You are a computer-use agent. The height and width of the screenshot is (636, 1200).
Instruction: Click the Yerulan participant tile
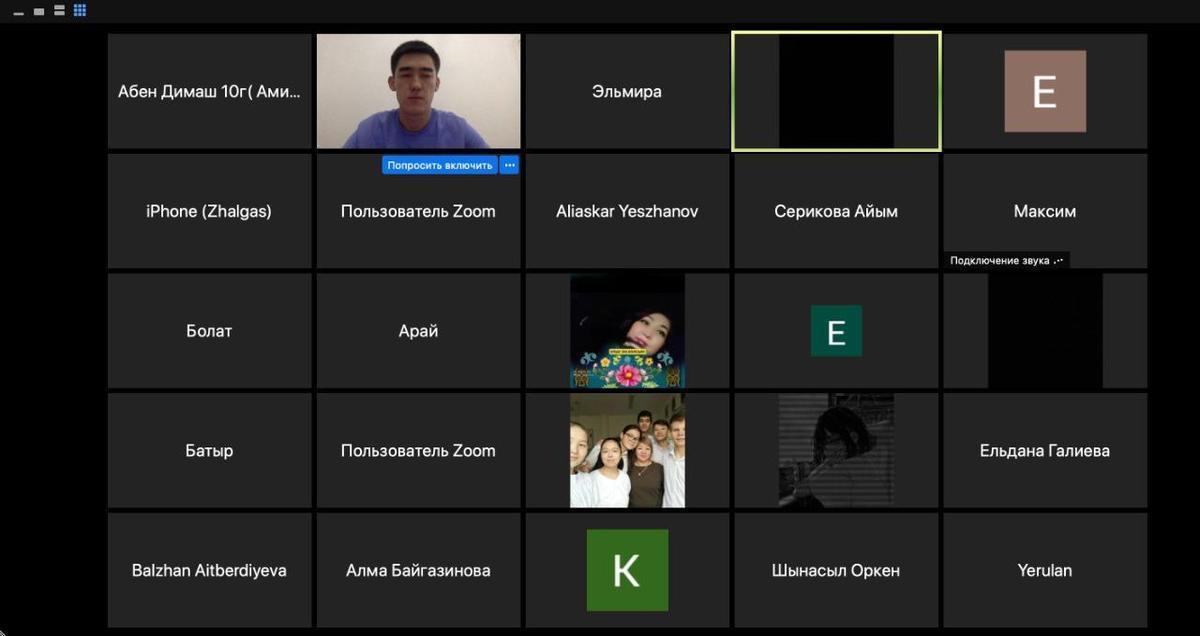point(1045,570)
